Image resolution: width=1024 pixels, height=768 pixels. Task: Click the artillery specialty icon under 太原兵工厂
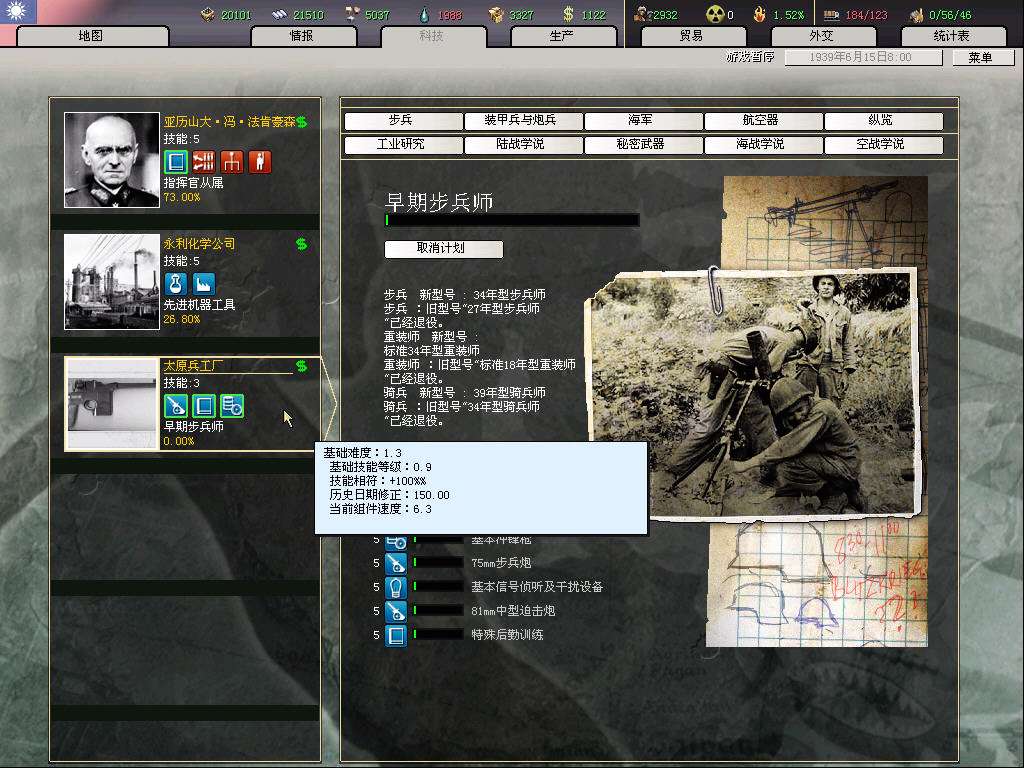(176, 405)
